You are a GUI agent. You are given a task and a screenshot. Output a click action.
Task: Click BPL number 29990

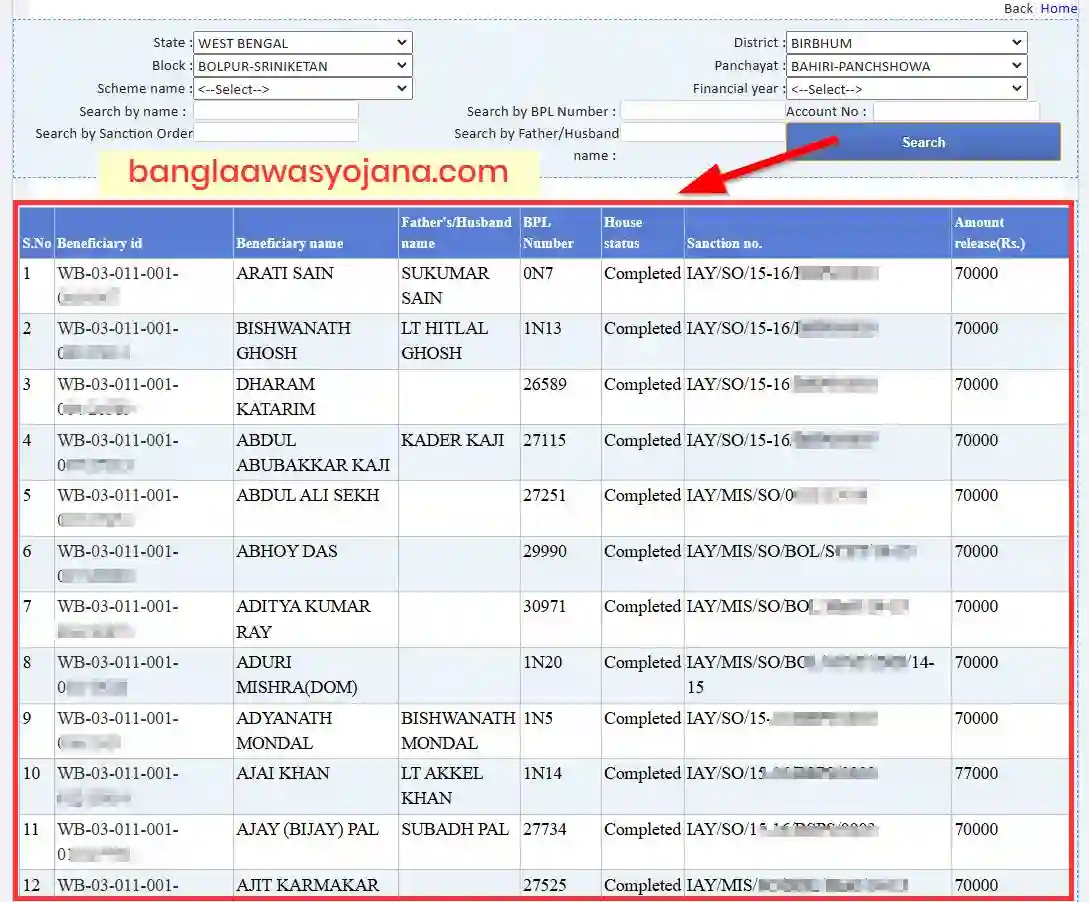tap(545, 551)
